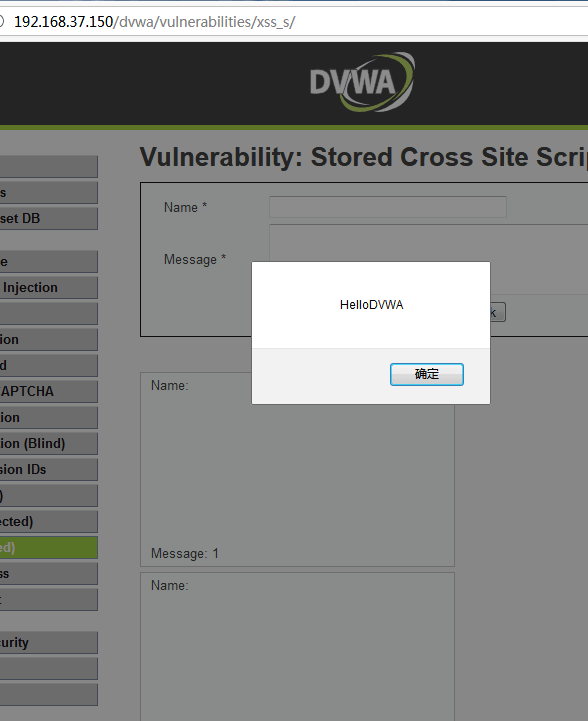
Task: Click the guestbook entry with 'Message: 1'
Action: 297,469
